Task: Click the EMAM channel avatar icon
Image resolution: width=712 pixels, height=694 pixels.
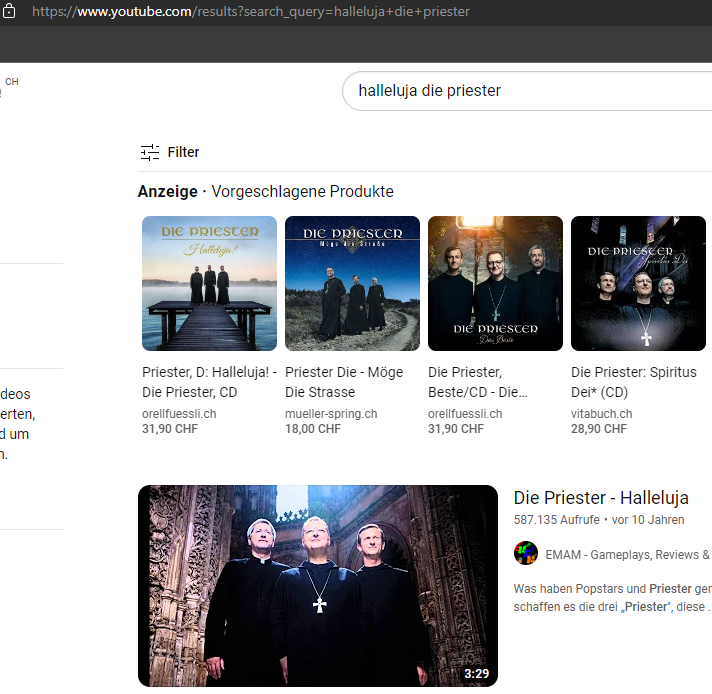Action: (526, 554)
